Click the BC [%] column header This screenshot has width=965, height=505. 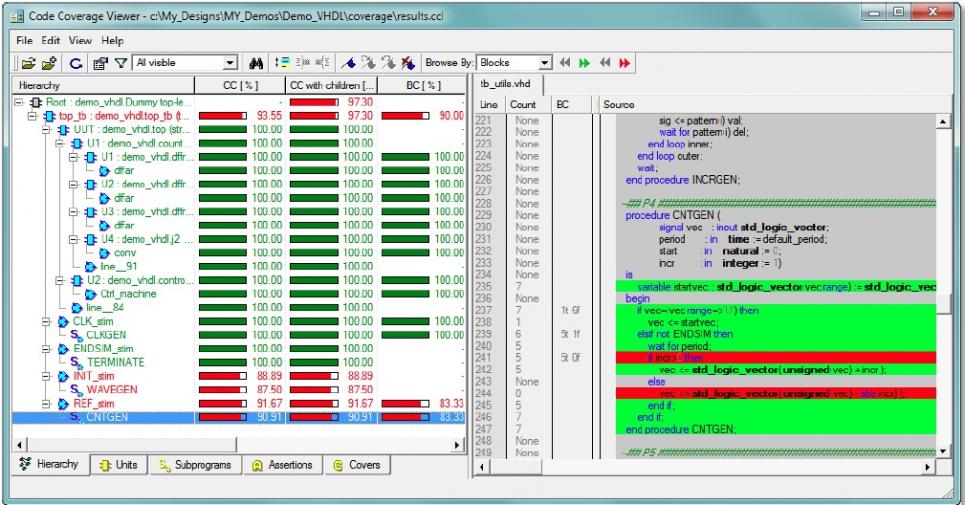tap(422, 85)
